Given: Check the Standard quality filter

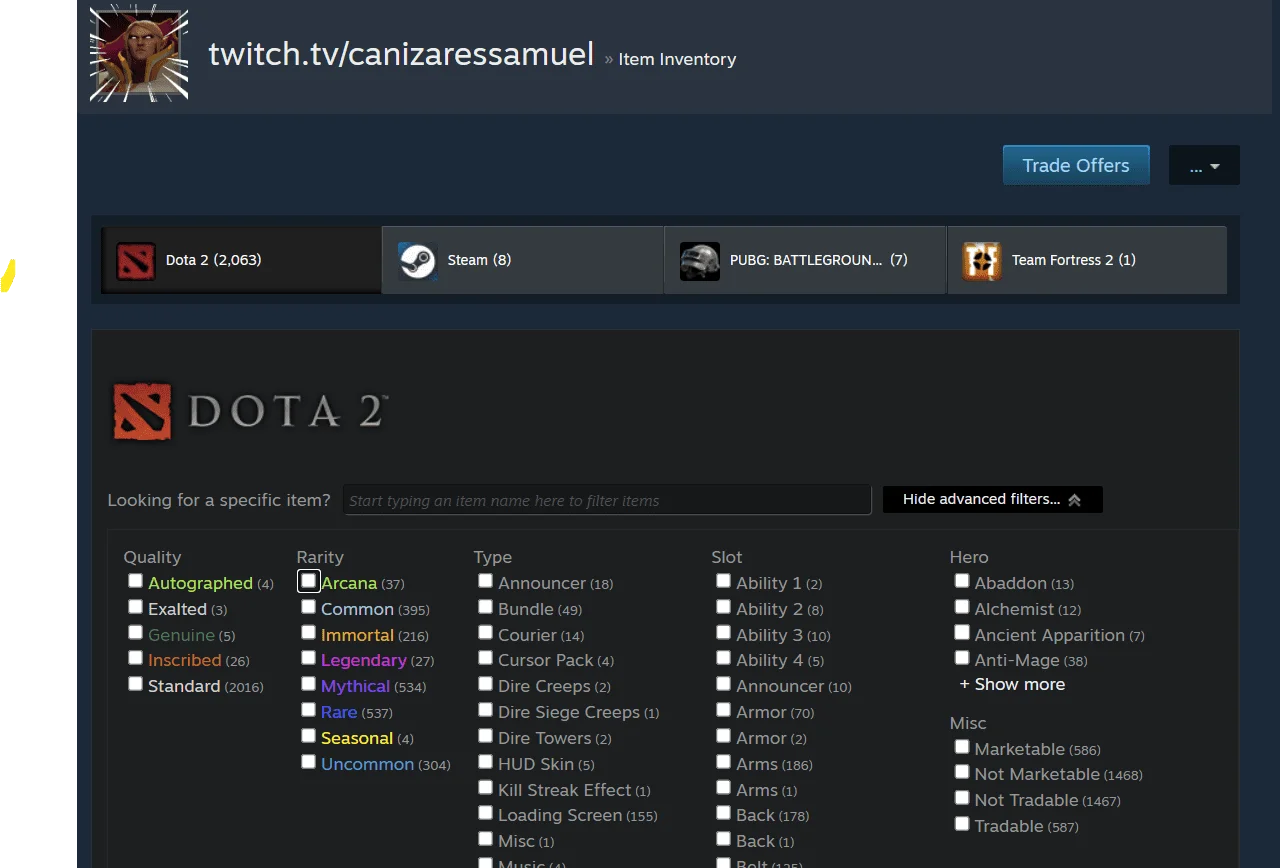Looking at the screenshot, I should click(x=135, y=684).
